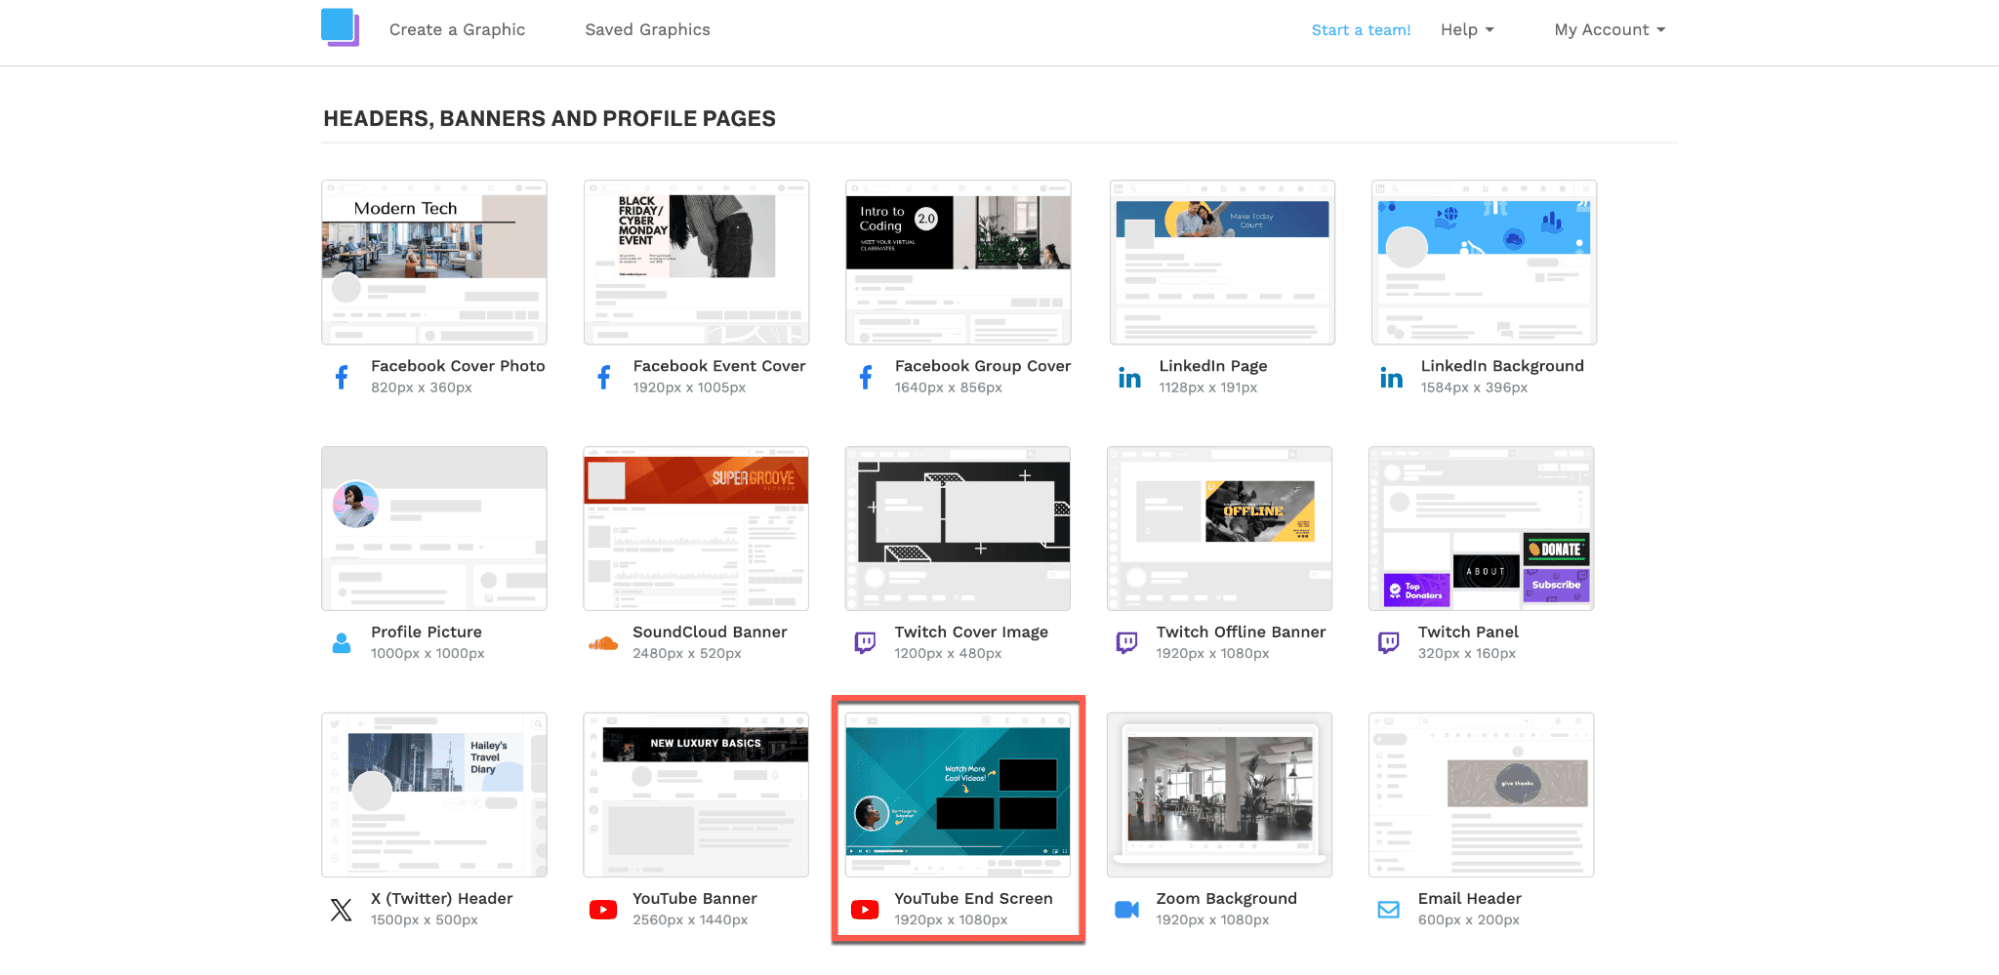Image resolution: width=1999 pixels, height=975 pixels.
Task: Click the person icon beside Profile Picture
Action: coord(342,643)
